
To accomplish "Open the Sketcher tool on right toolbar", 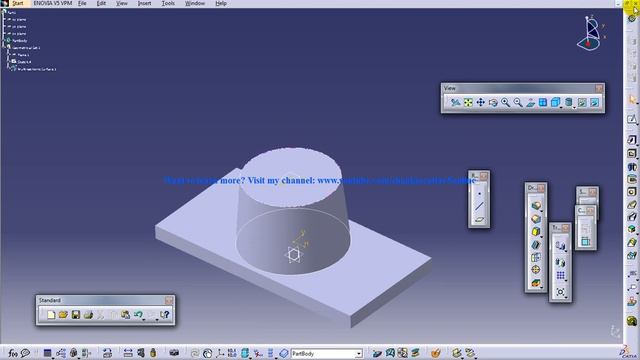I will (632, 119).
